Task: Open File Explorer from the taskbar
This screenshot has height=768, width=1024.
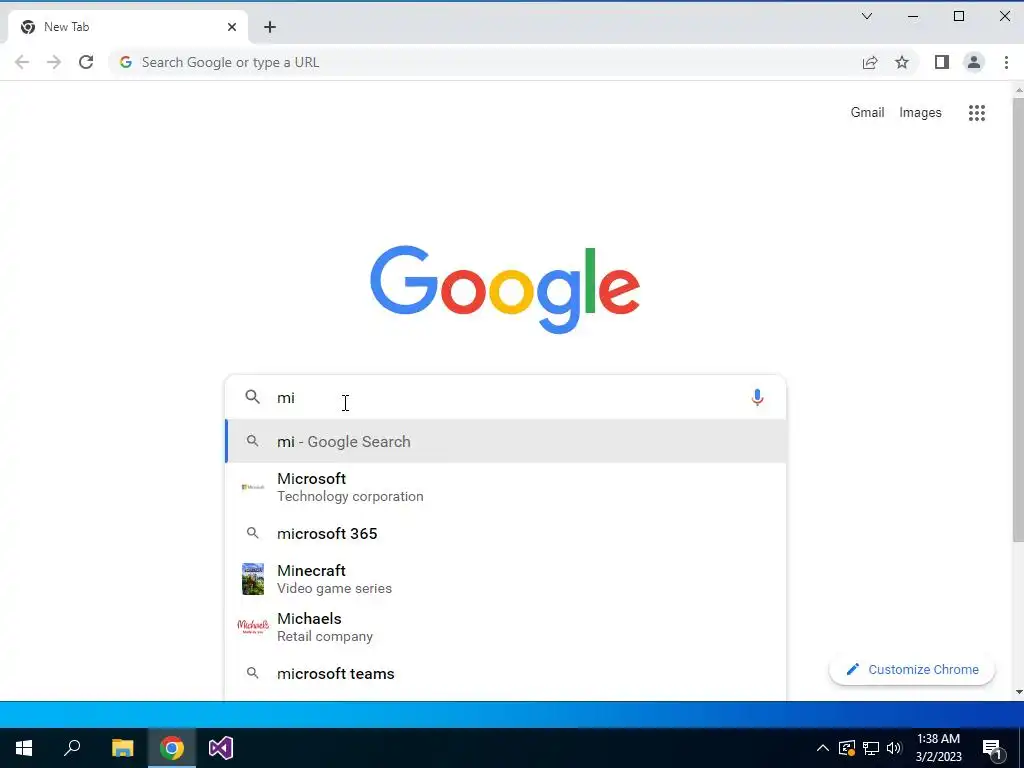Action: point(122,748)
